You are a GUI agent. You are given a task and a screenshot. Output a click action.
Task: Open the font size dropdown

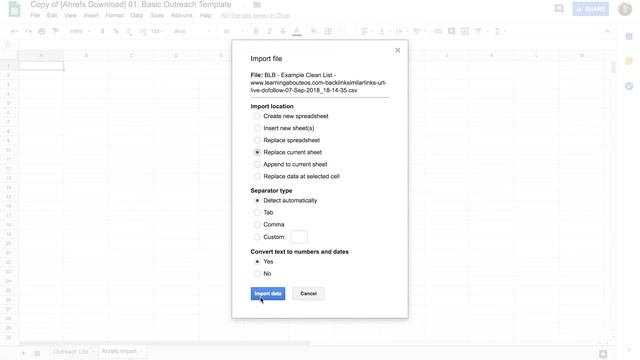(233, 31)
